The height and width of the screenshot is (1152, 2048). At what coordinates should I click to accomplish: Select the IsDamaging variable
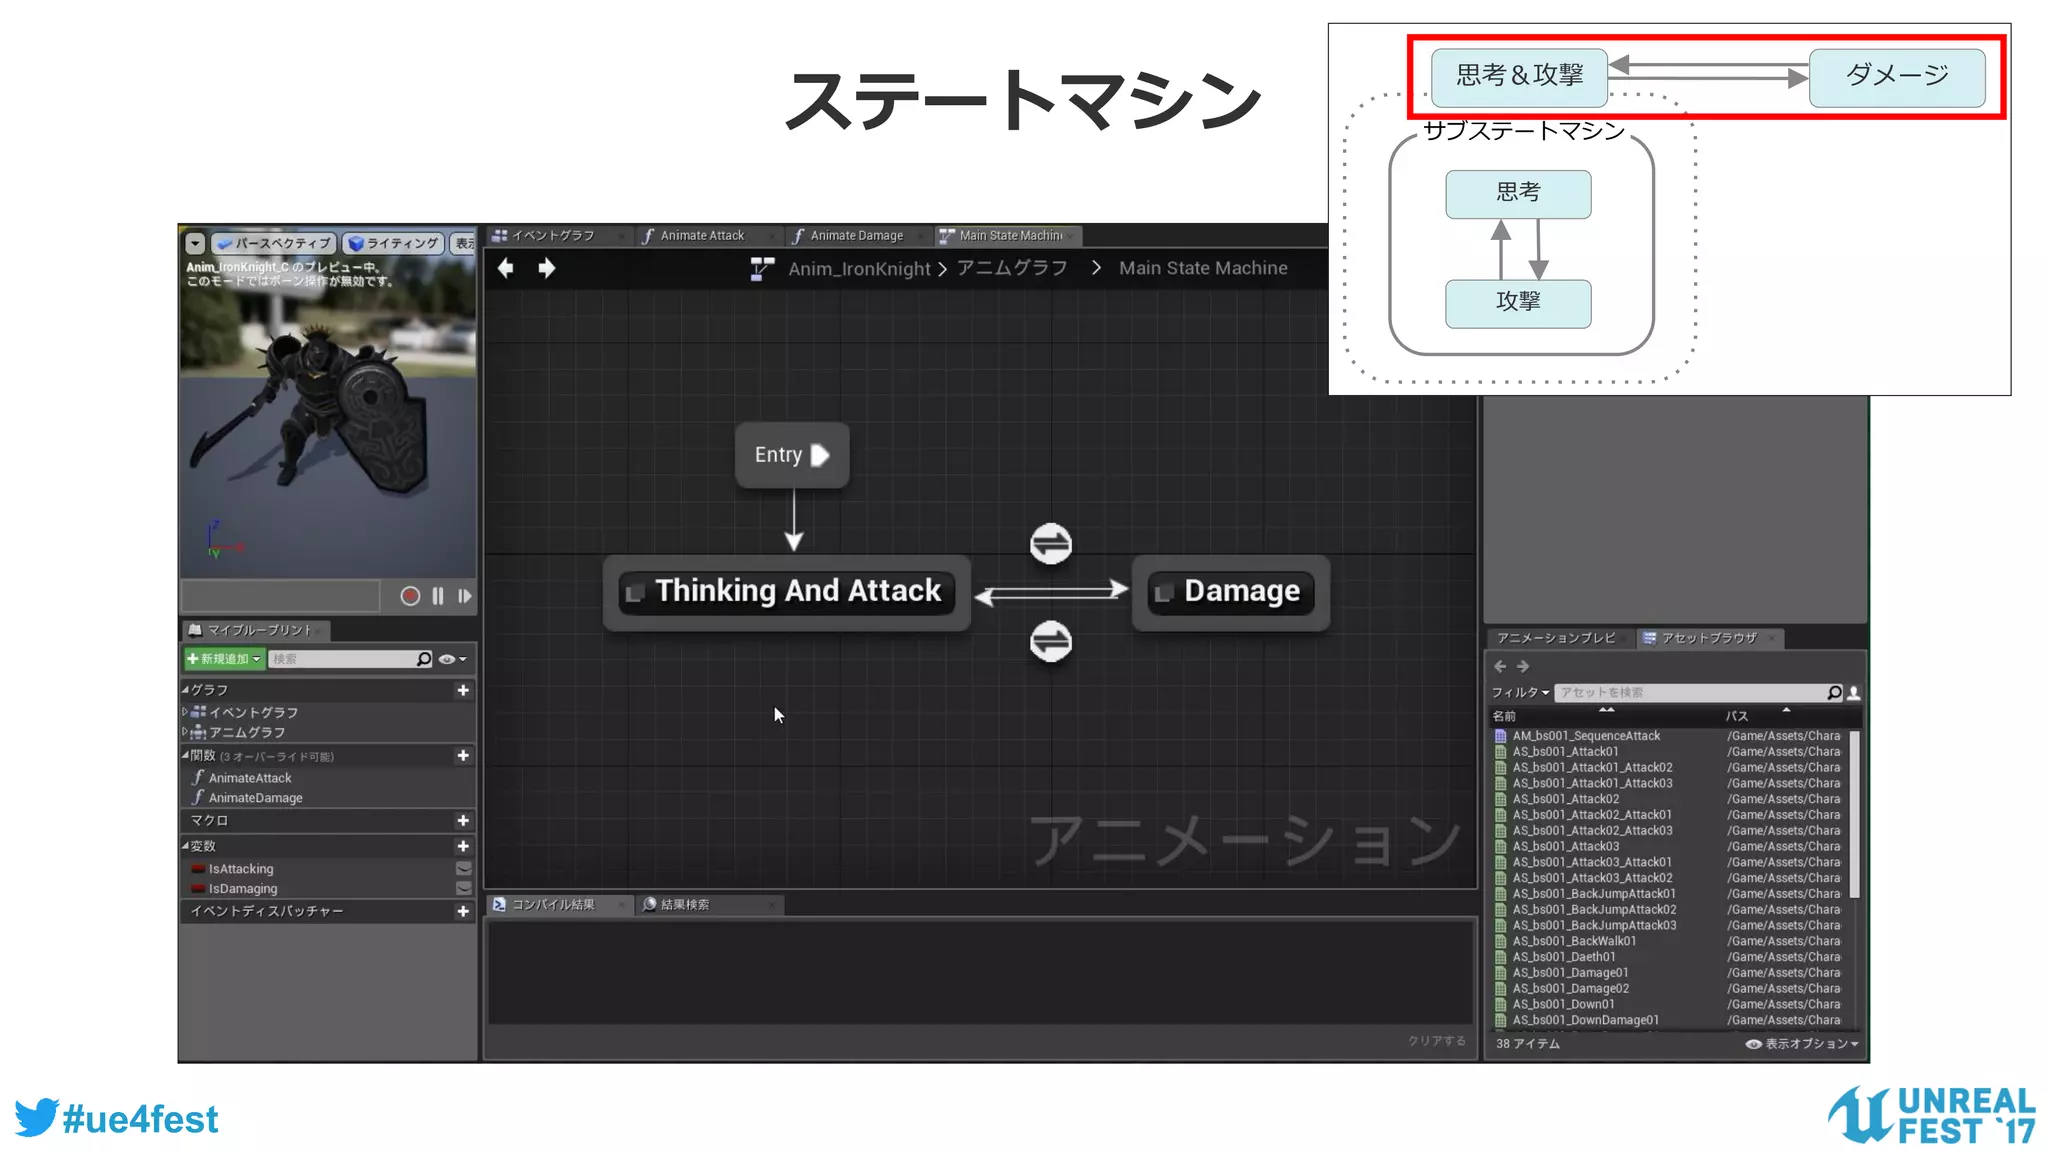click(243, 889)
